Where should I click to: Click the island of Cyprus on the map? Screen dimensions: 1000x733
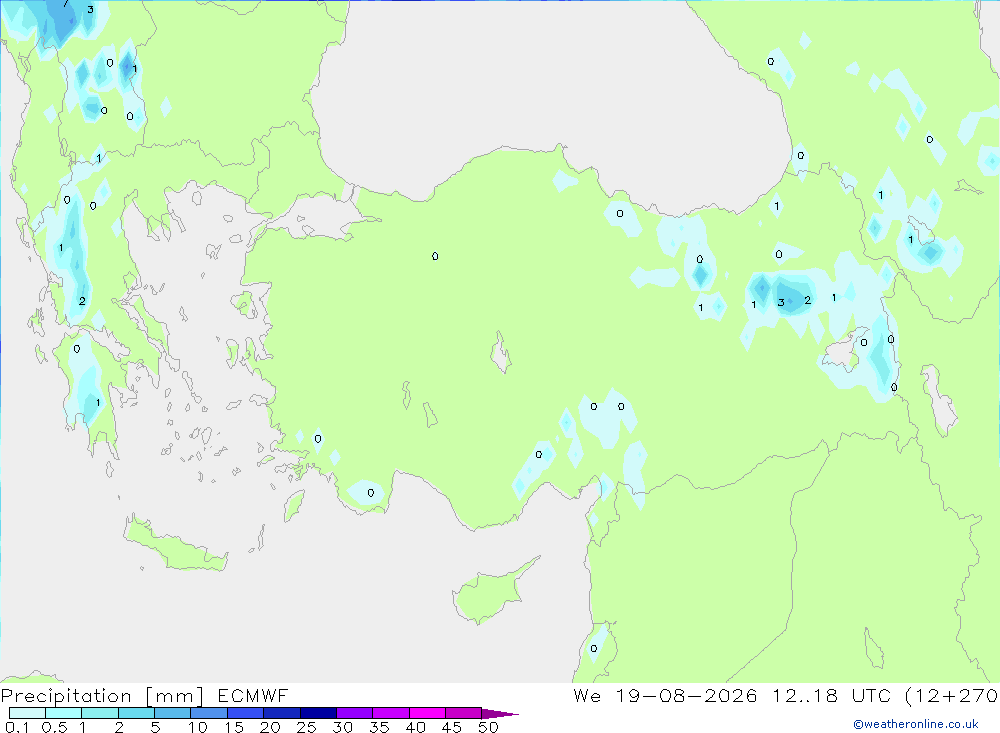coord(491,592)
